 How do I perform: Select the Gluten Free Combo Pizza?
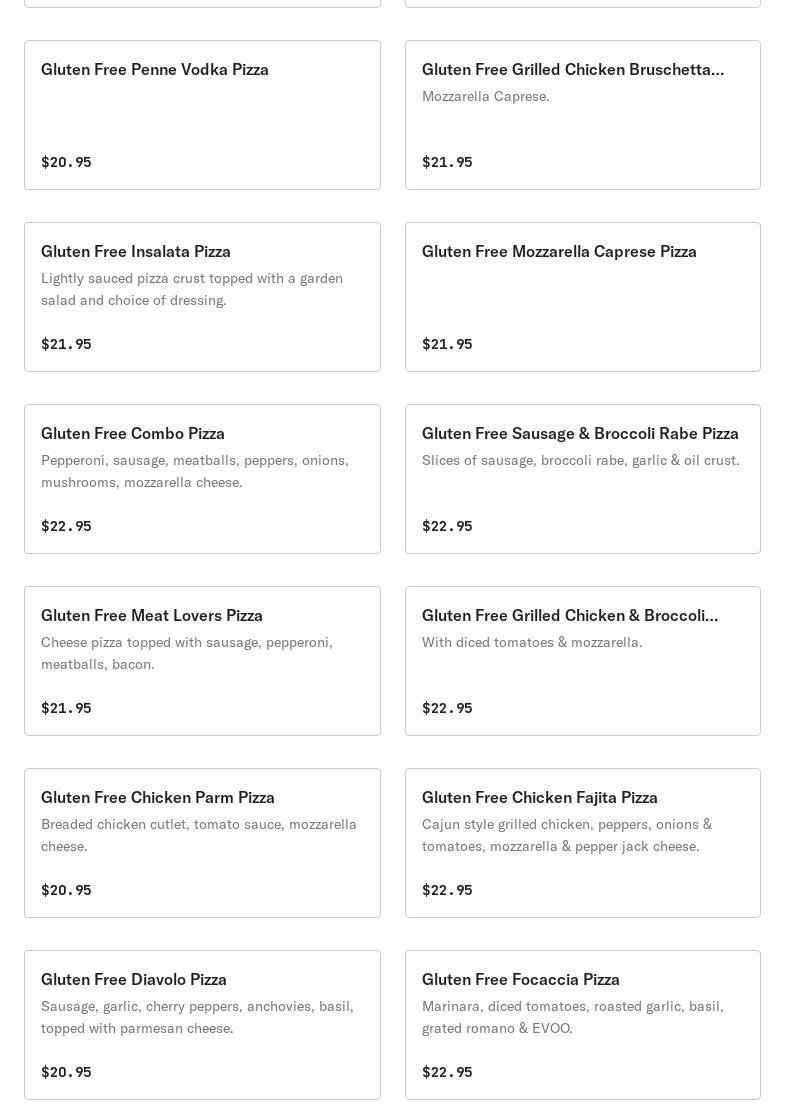(133, 434)
